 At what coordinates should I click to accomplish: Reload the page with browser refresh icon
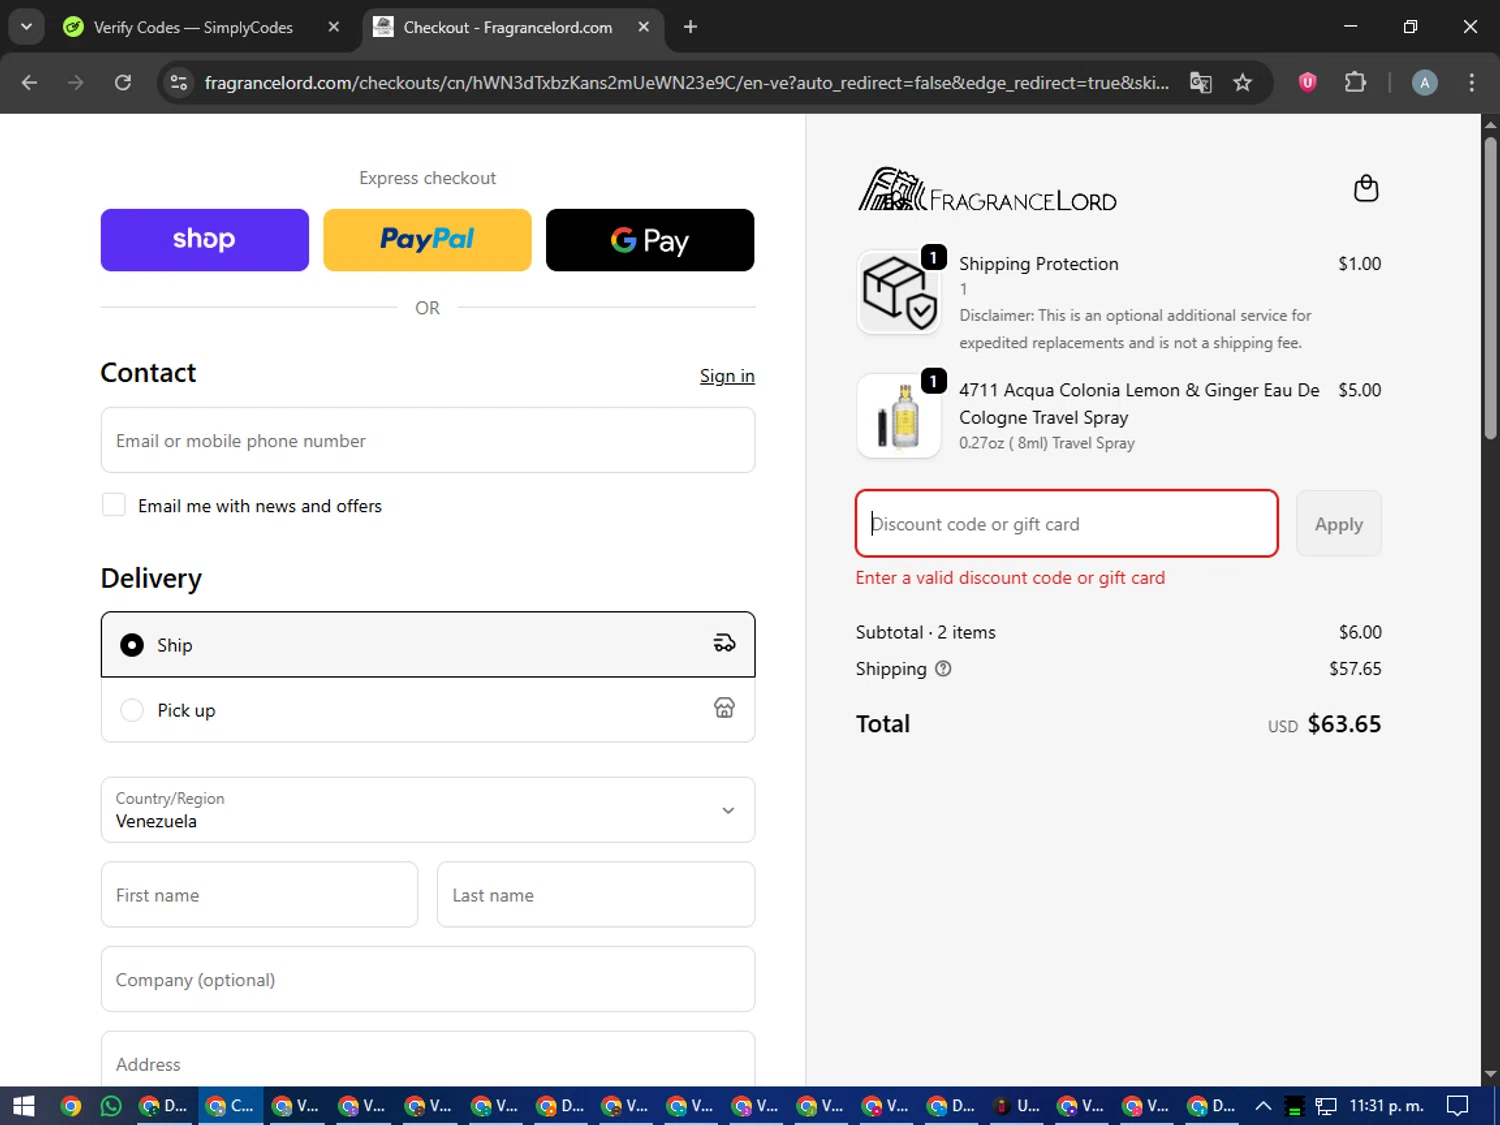pyautogui.click(x=123, y=82)
